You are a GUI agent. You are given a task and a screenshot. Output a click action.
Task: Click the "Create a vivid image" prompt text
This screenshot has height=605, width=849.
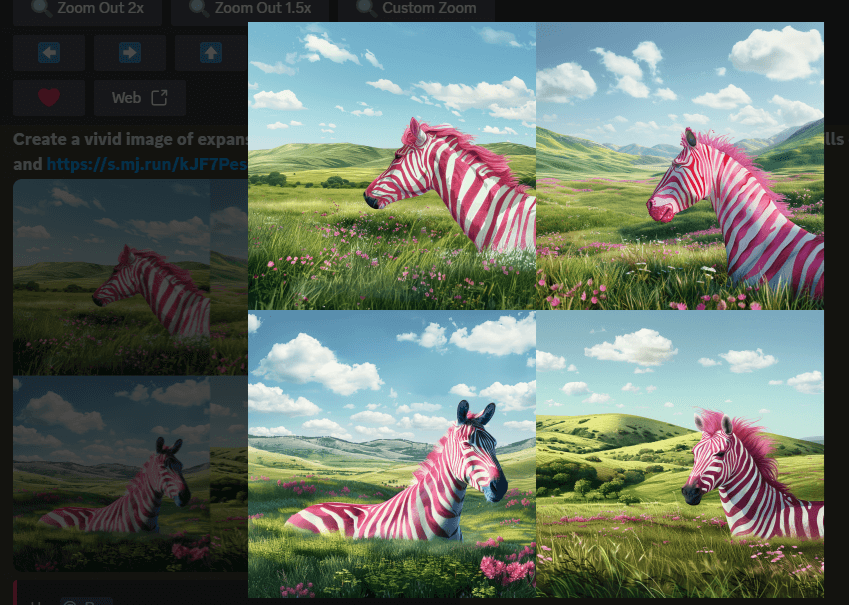130,139
